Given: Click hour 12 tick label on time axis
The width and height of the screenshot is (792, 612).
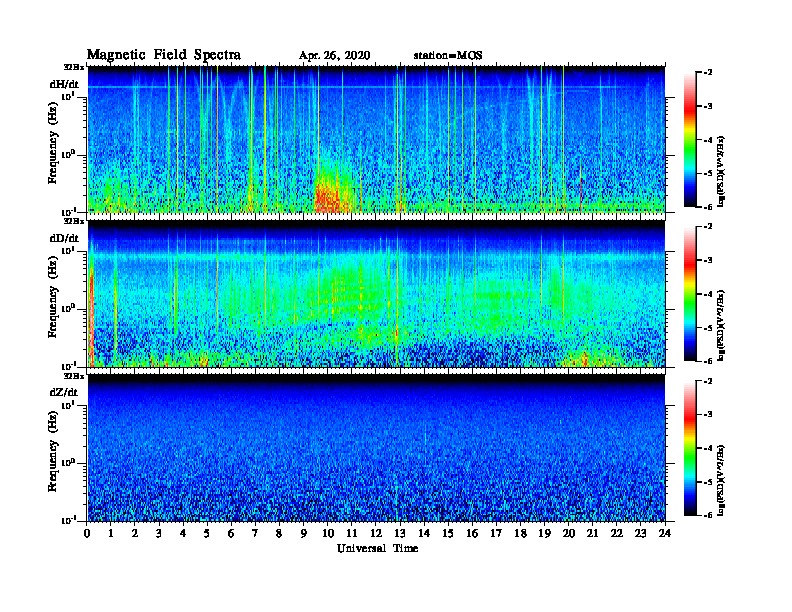Looking at the screenshot, I should pos(376,534).
